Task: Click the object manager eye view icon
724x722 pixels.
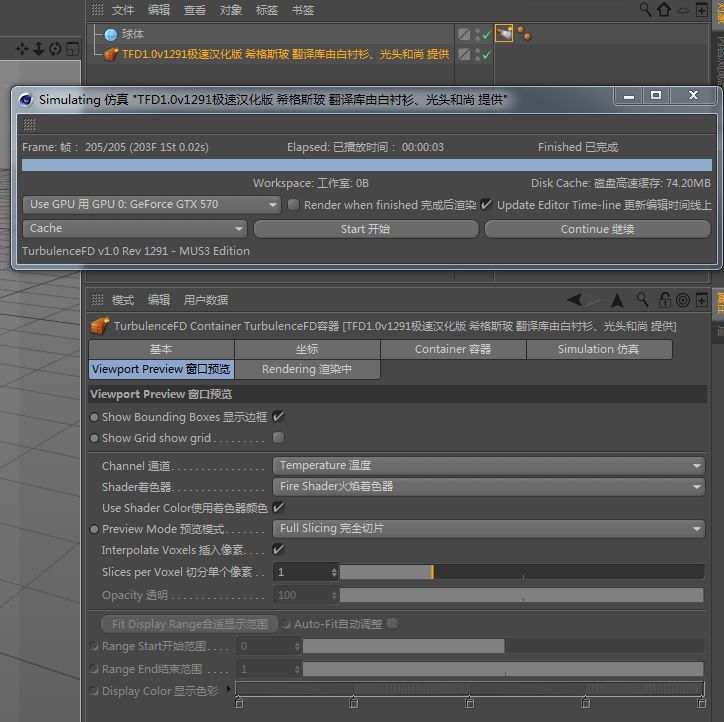Action: pos(683,10)
